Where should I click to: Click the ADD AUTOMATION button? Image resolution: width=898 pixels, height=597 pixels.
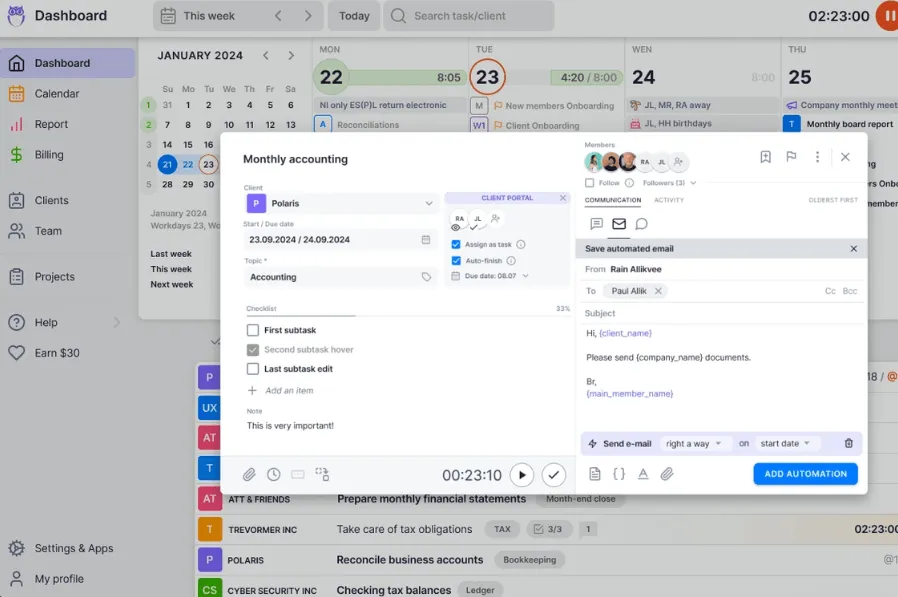tap(805, 474)
